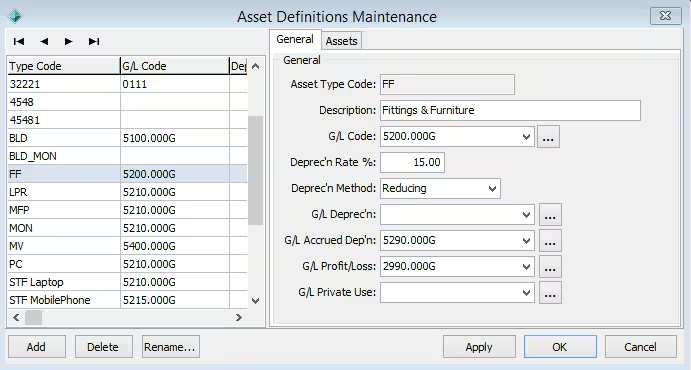This screenshot has height=370, width=691.
Task: Browse for G/L Profit/Loss ellipsis button
Action: pos(550,266)
